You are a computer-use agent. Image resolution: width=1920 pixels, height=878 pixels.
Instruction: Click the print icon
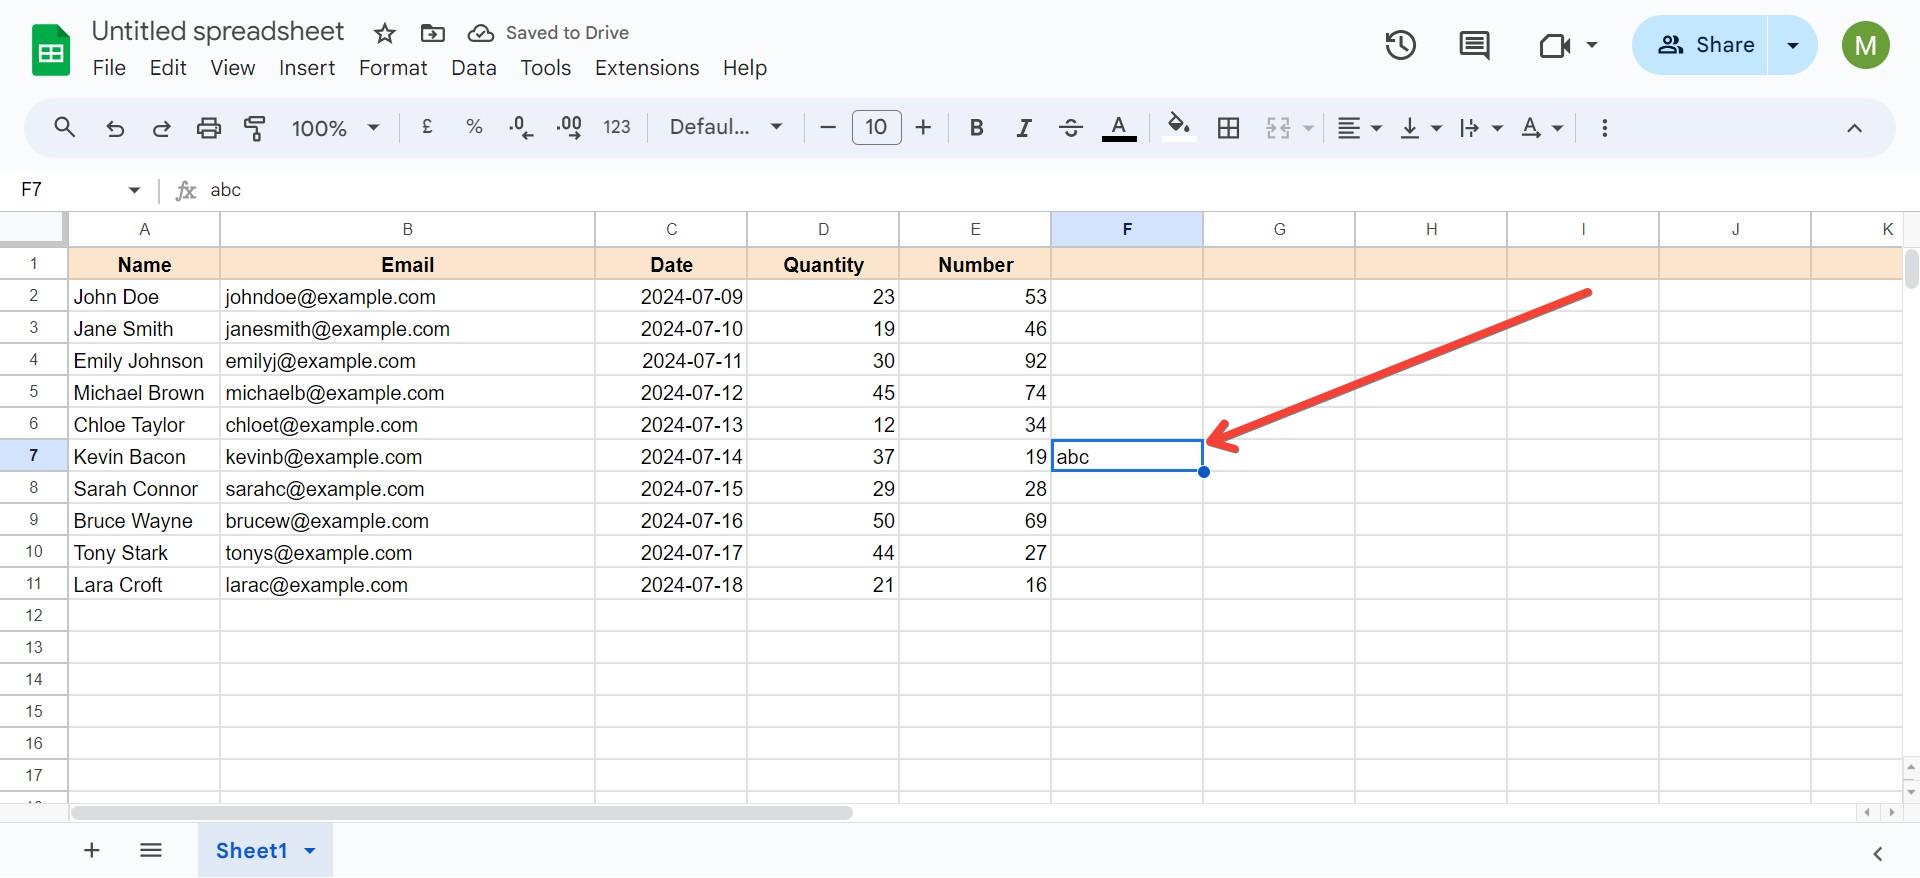pos(208,128)
